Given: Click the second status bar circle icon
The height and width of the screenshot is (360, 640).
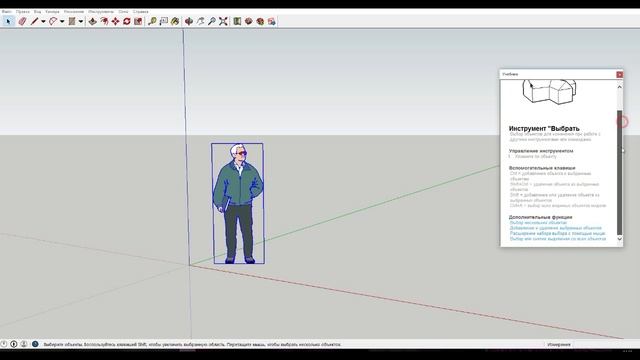Looking at the screenshot, I should point(14,344).
